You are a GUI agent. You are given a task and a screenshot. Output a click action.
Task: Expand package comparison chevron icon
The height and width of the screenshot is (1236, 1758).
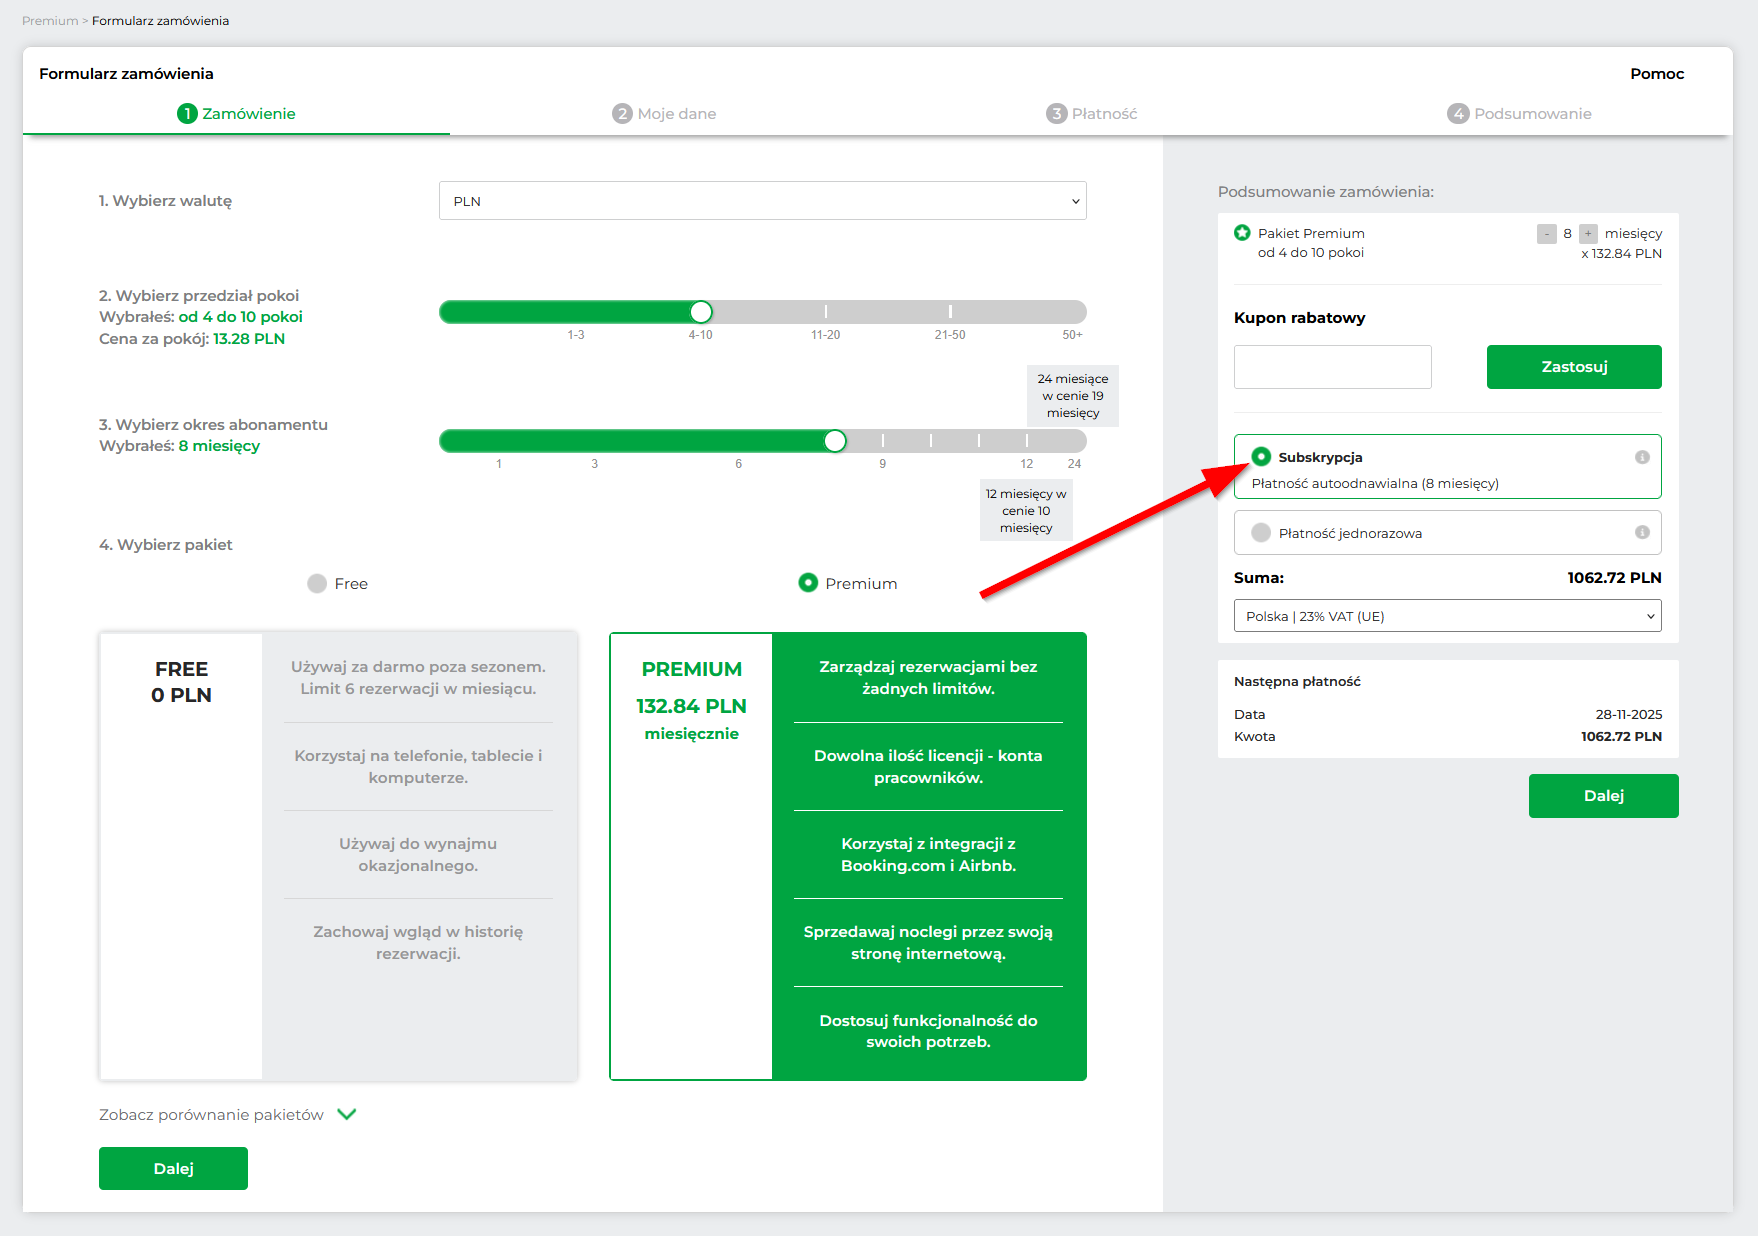click(347, 1114)
